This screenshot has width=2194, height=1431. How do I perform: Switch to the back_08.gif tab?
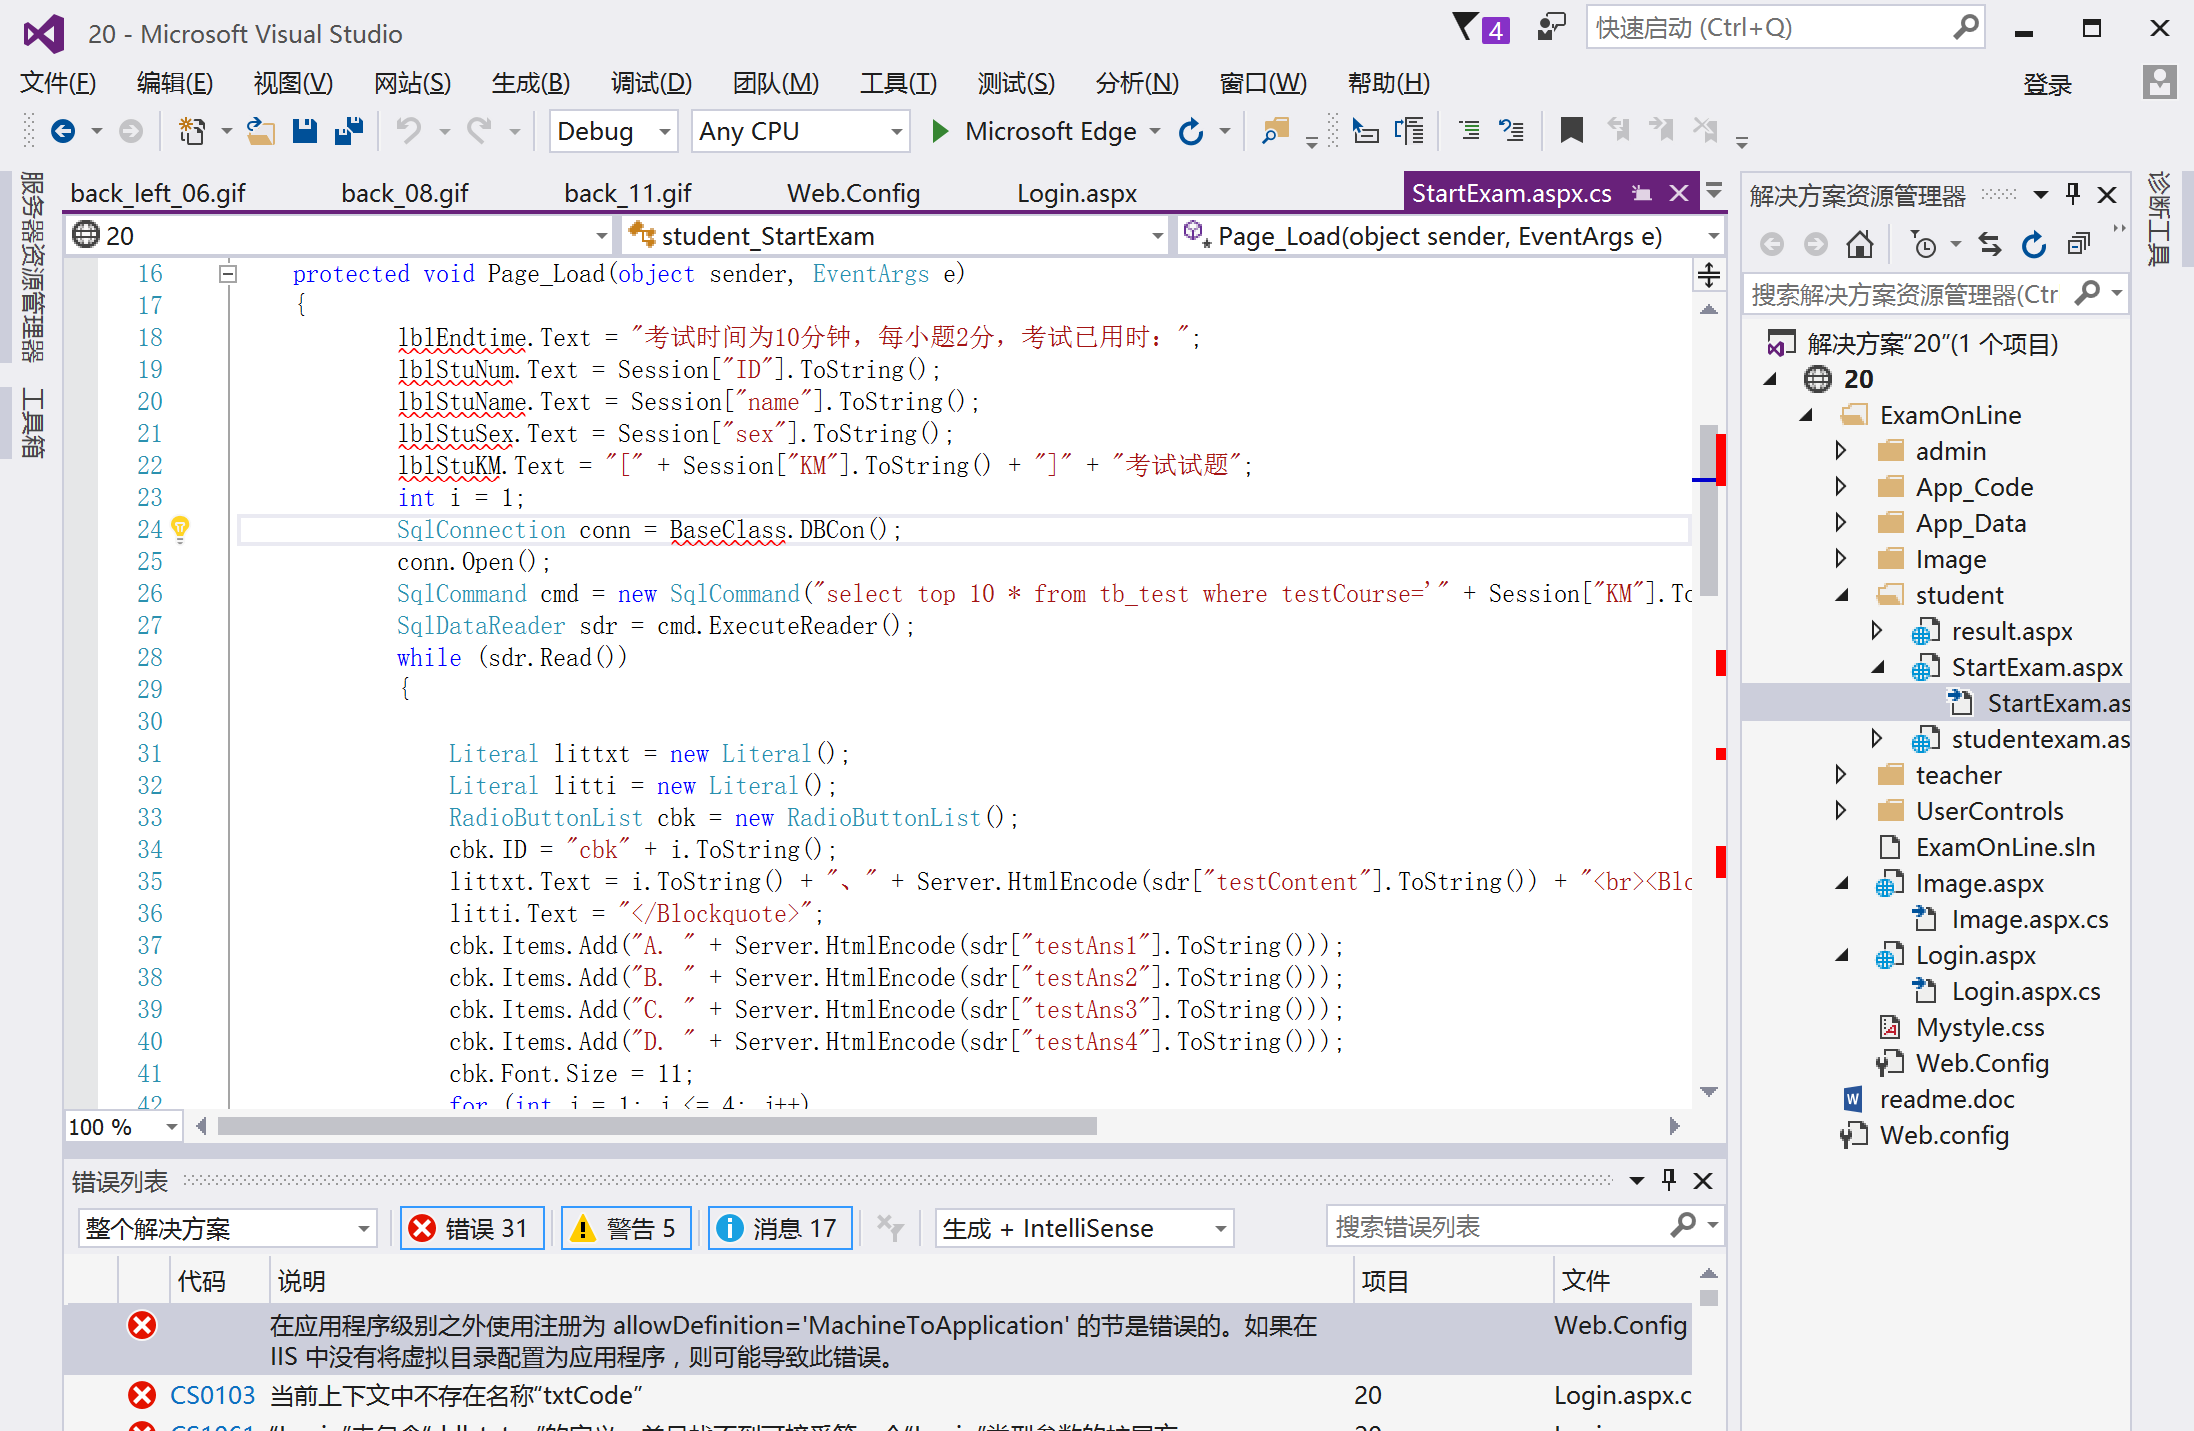pos(404,193)
